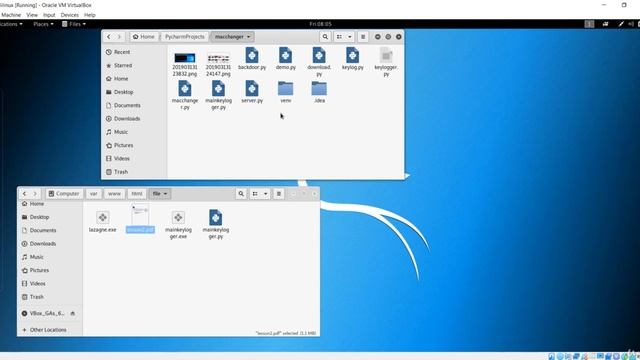Click Computer breadcrumb in file window
The width and height of the screenshot is (640, 360).
pyautogui.click(x=64, y=193)
